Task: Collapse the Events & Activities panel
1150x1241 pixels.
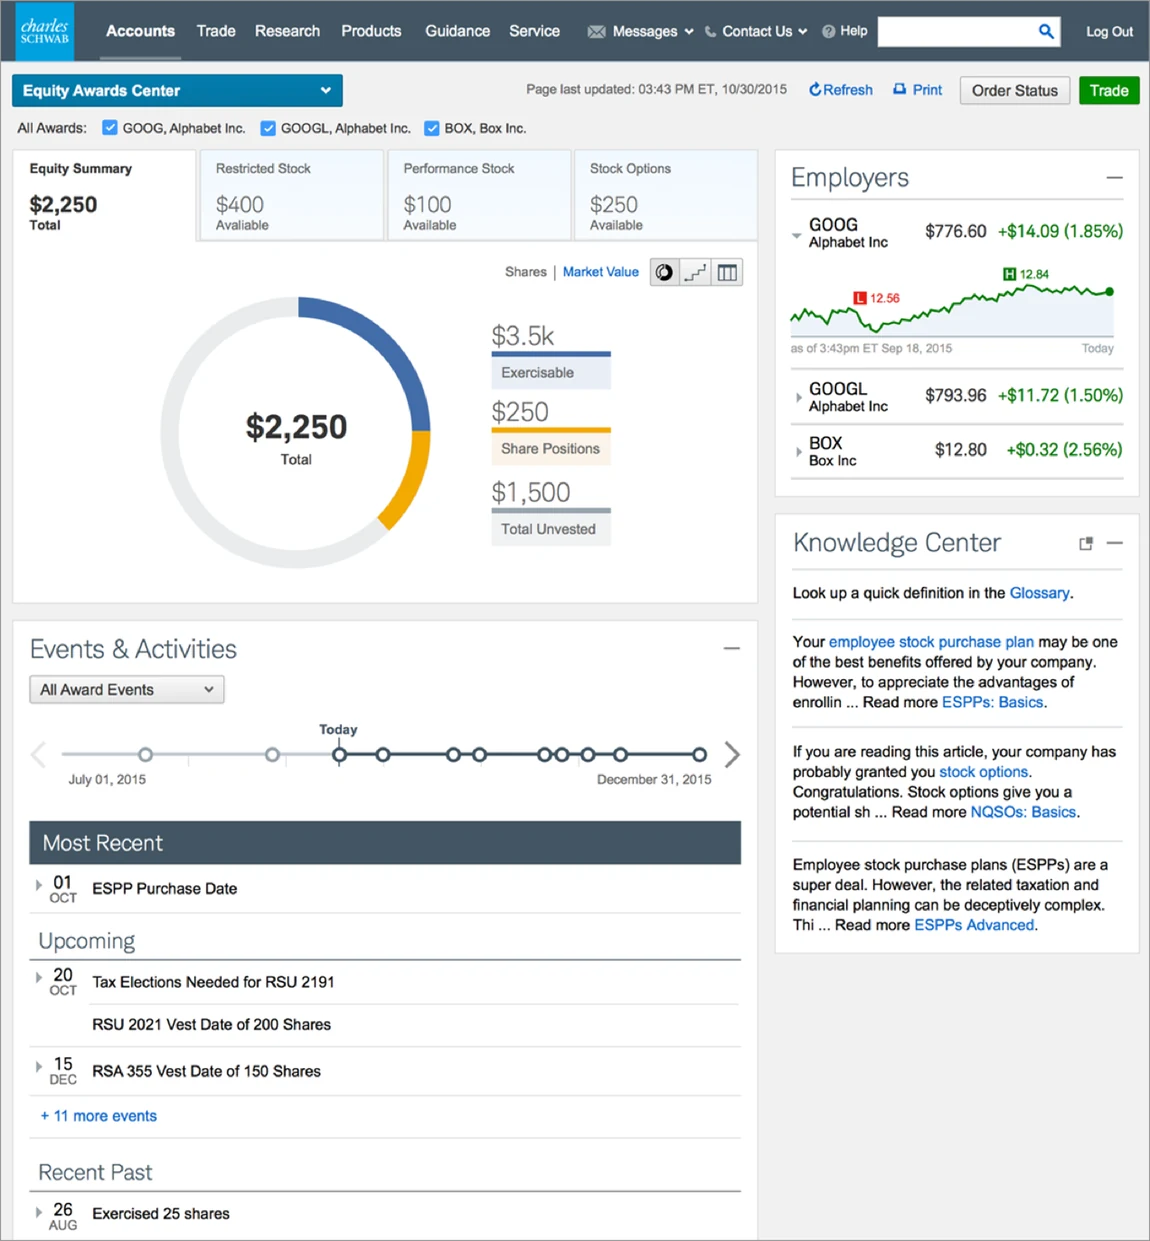Action: (732, 649)
